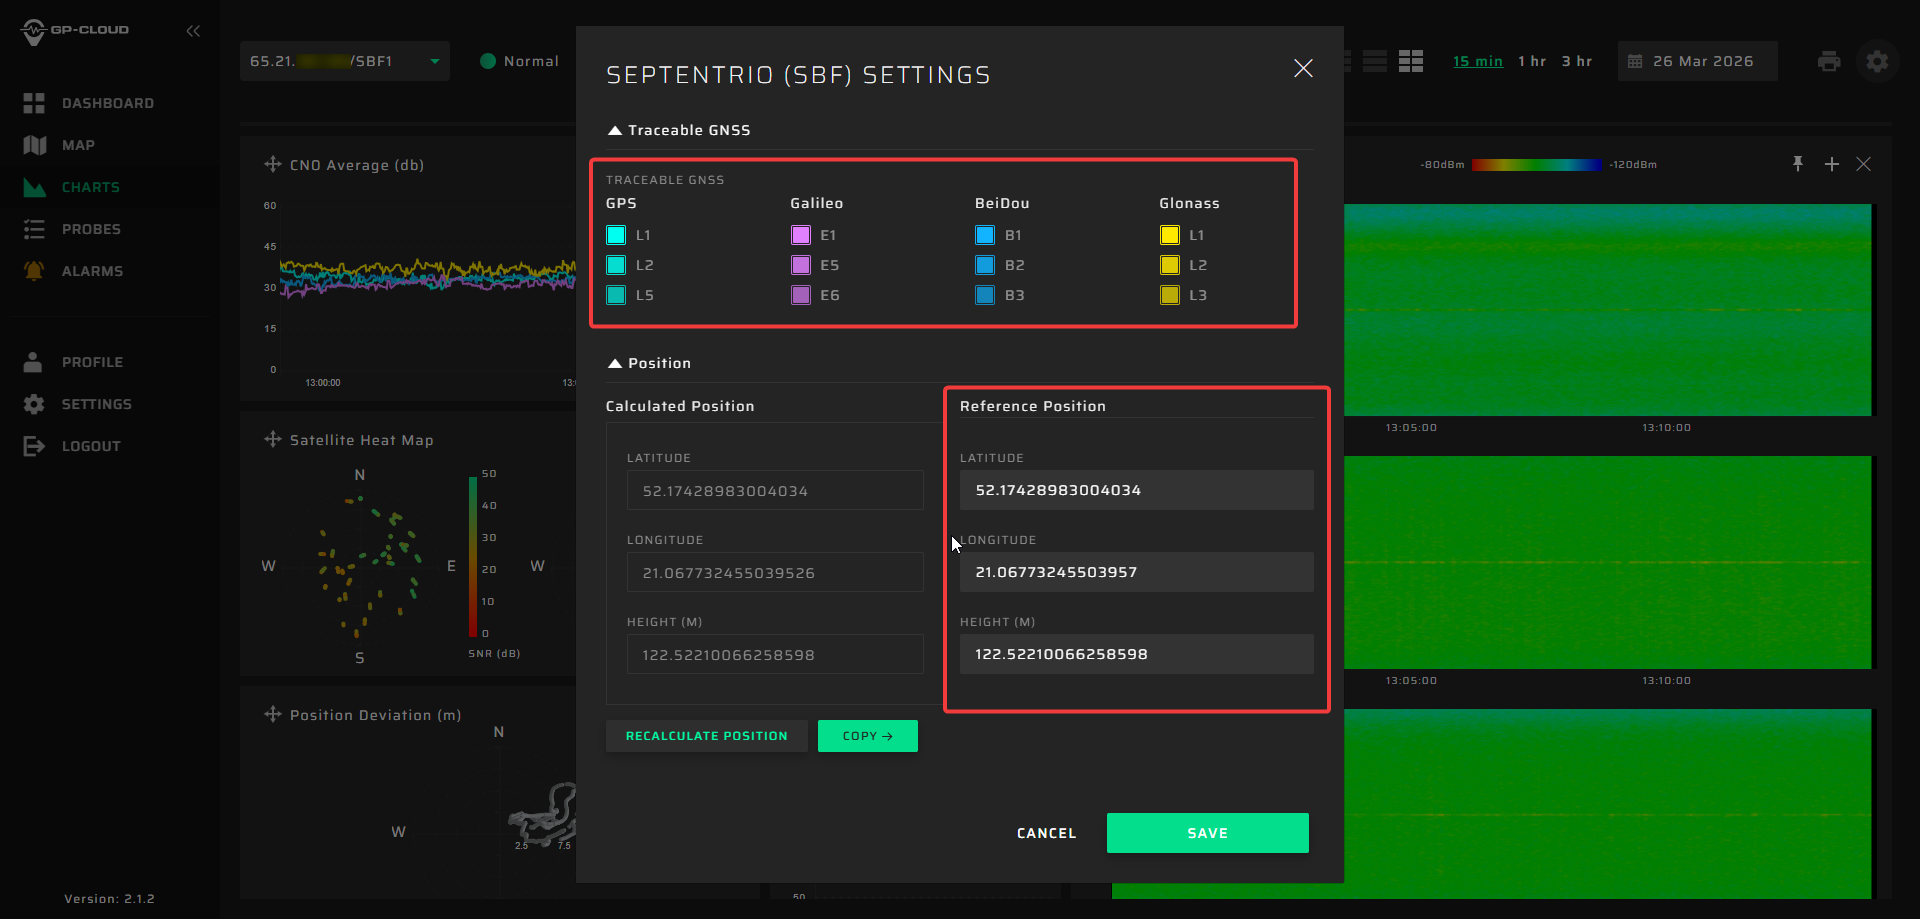Open the Probes section
Screen dimensions: 1920x919
91,229
